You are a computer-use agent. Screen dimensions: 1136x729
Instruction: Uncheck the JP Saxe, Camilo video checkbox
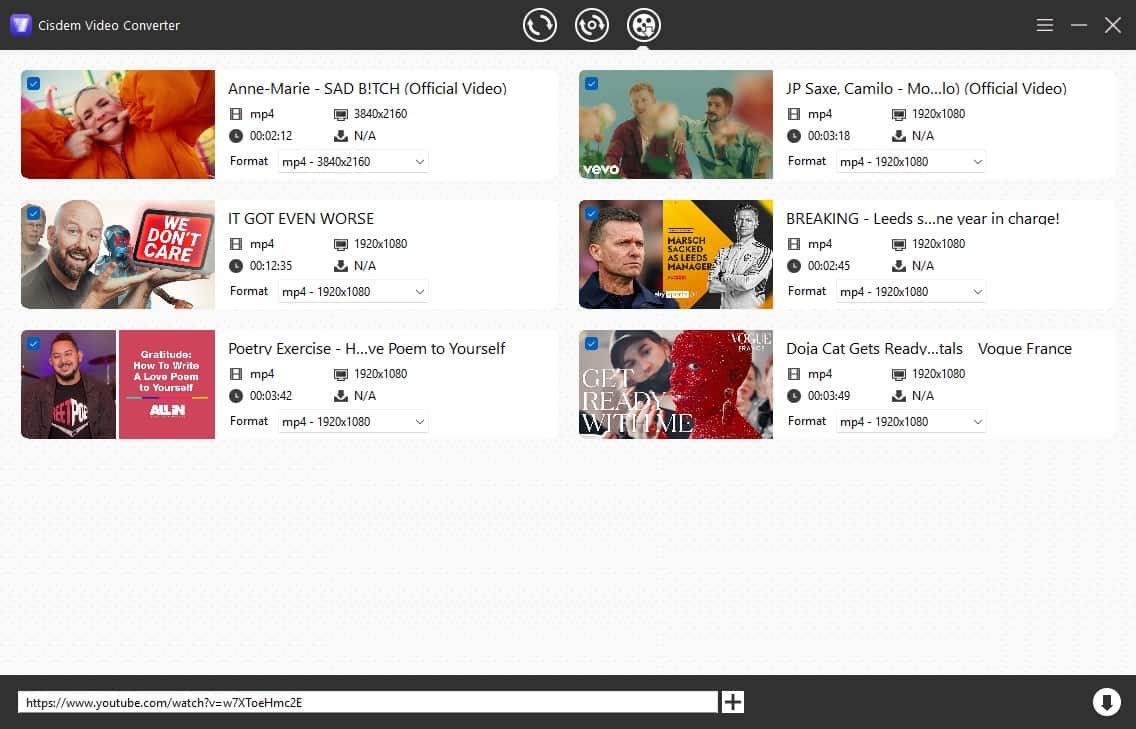pos(591,83)
